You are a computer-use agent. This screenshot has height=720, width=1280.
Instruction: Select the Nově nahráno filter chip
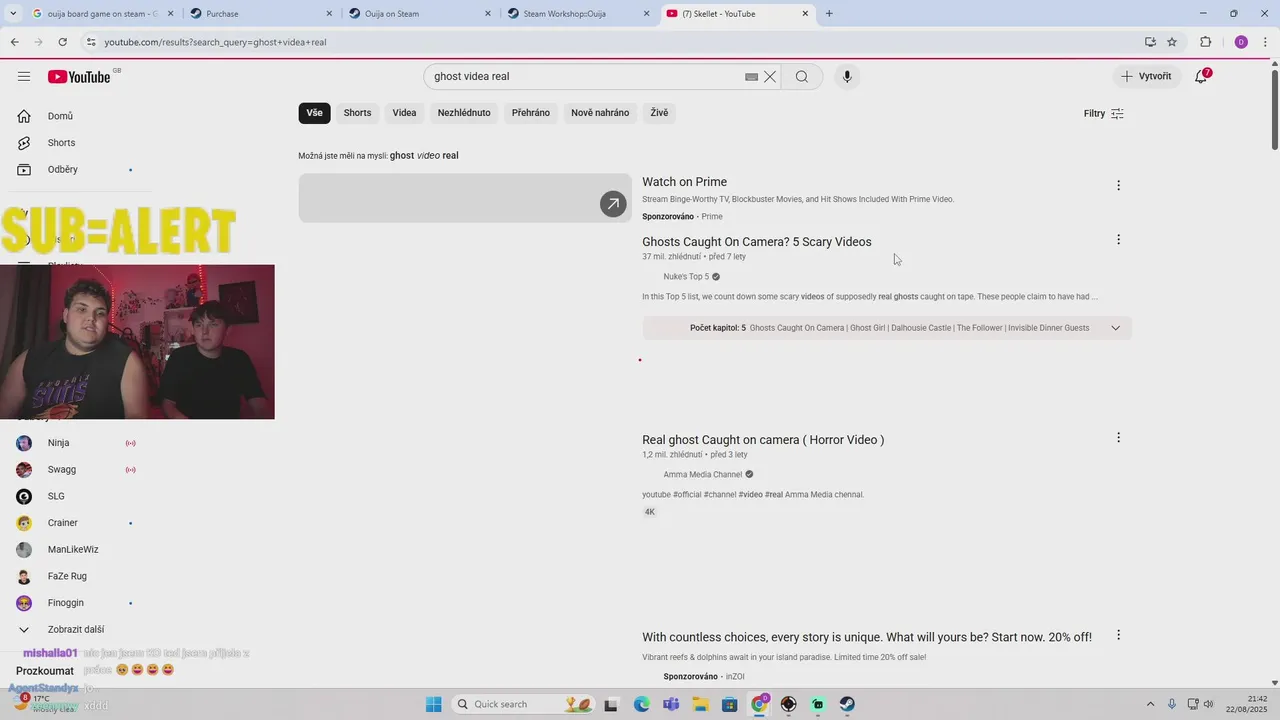tap(600, 113)
